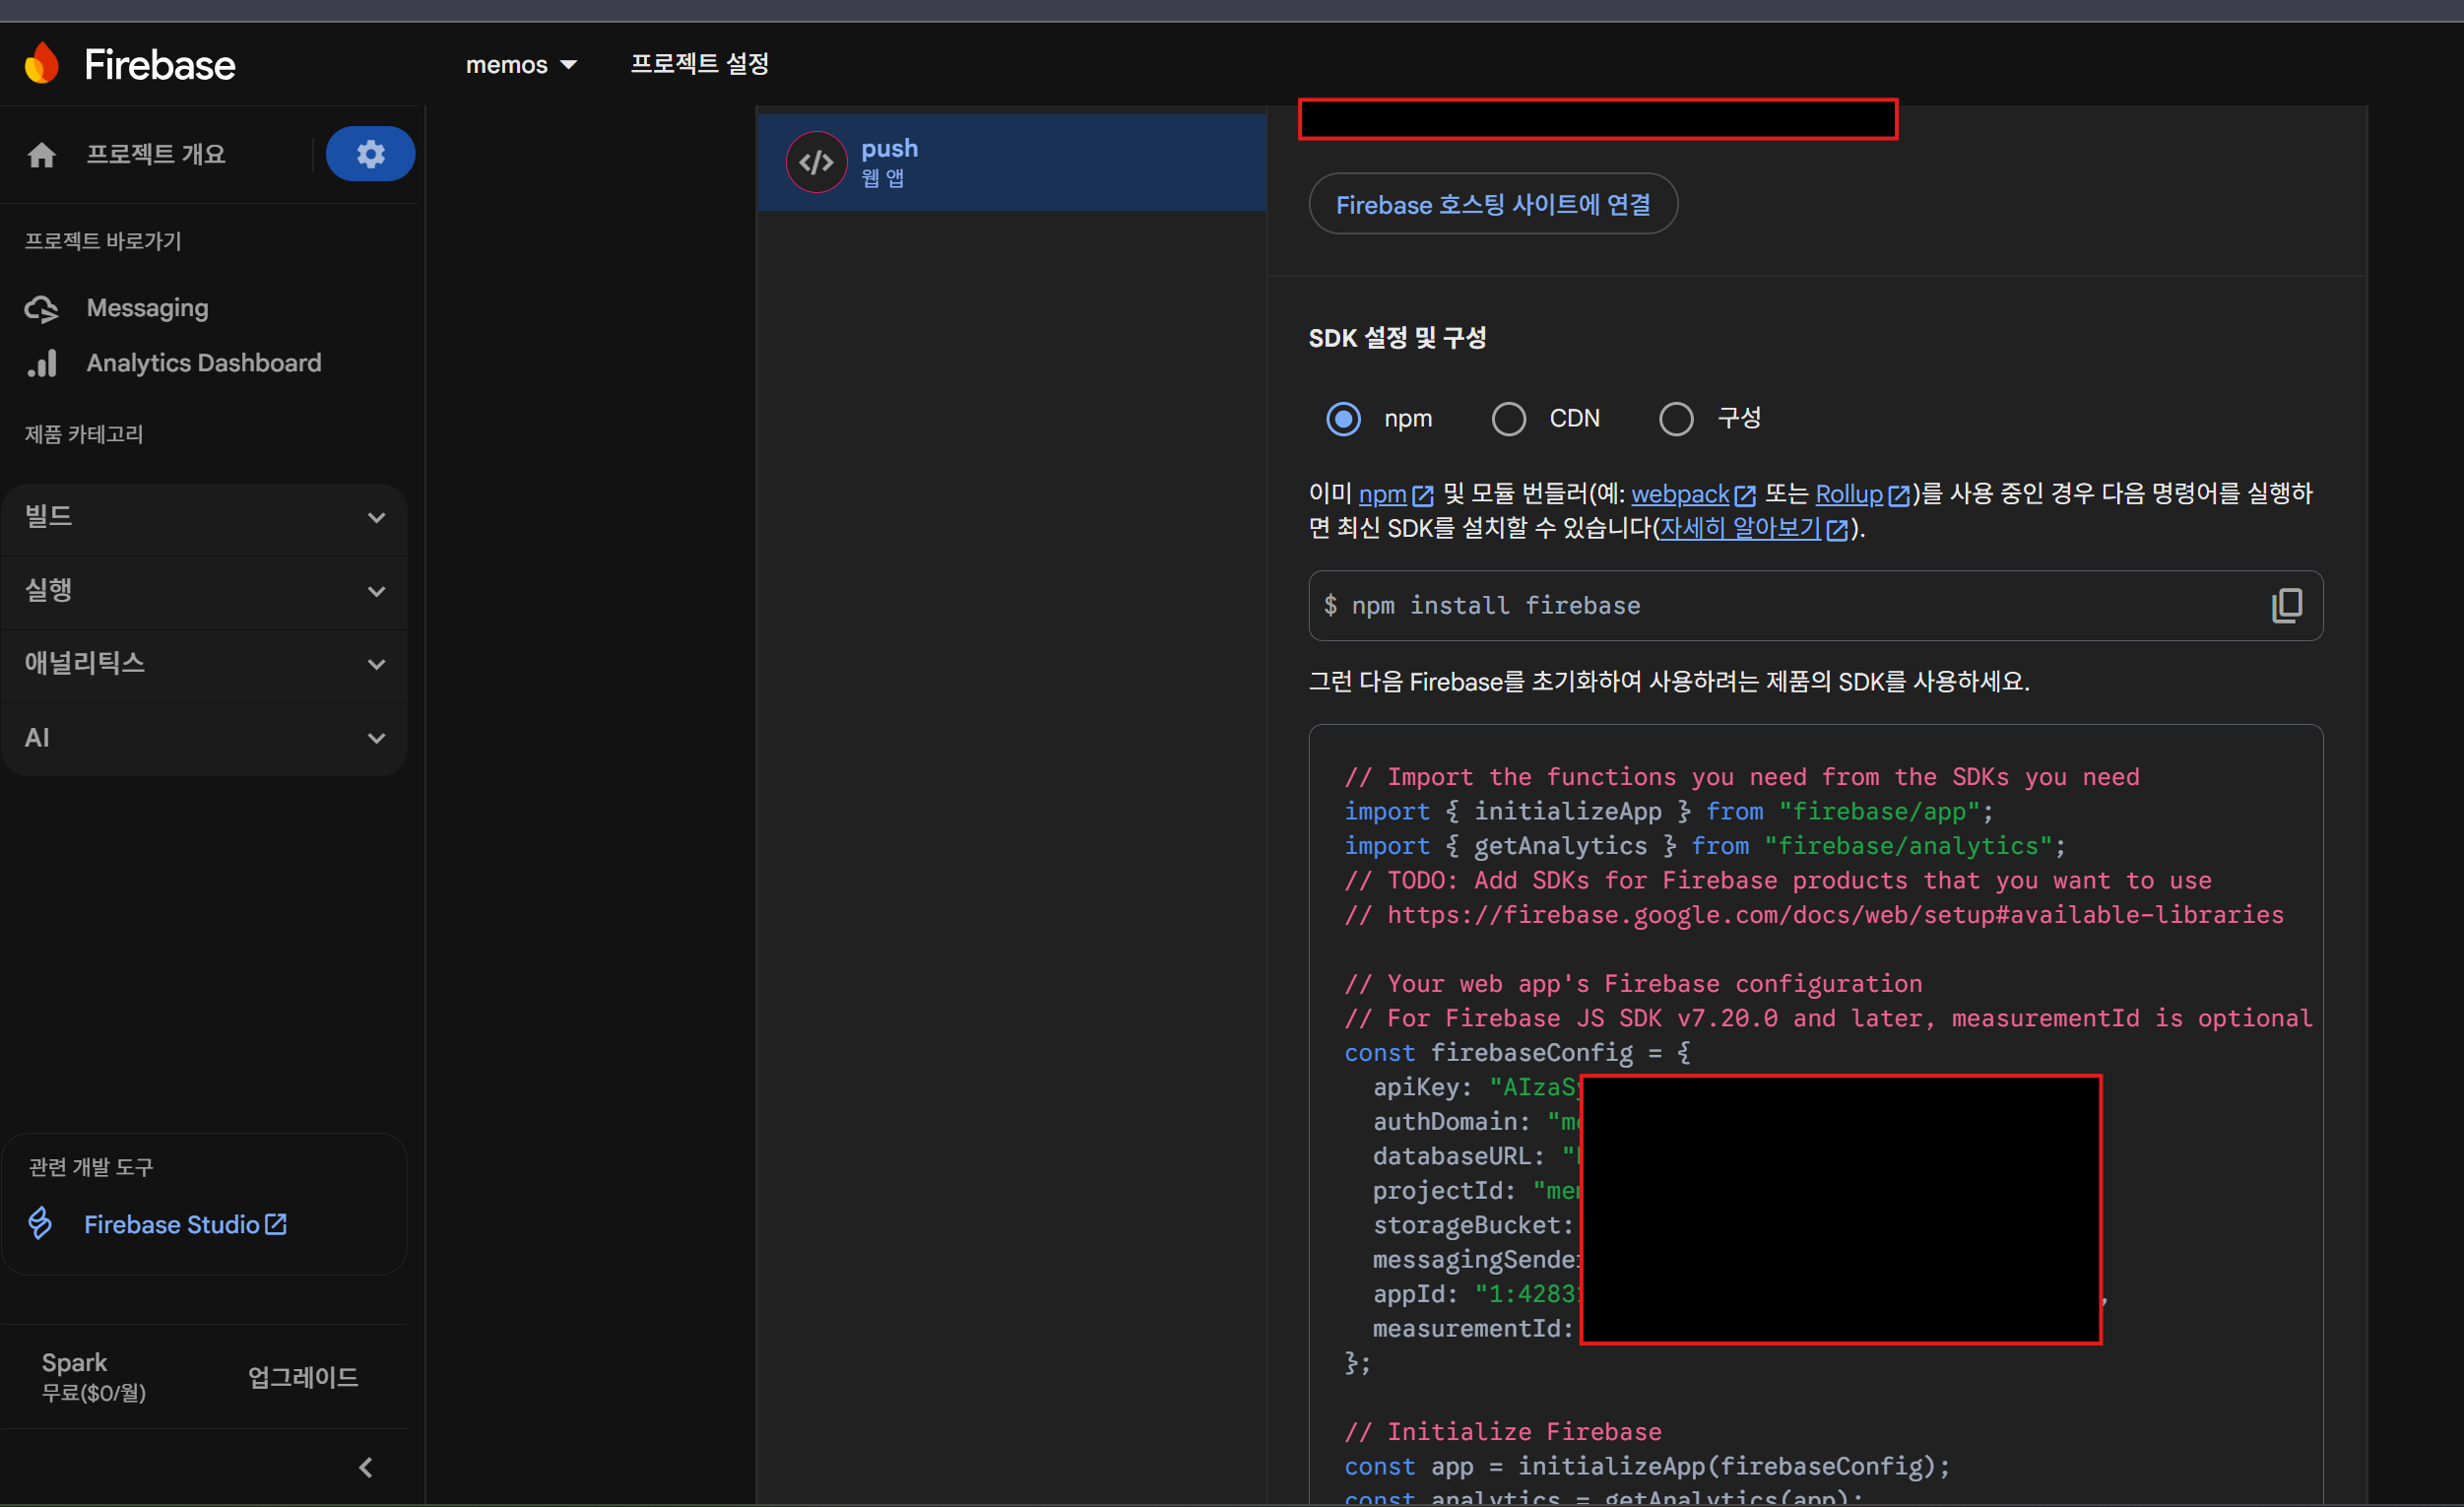Open project settings gear icon

pyautogui.click(x=370, y=154)
